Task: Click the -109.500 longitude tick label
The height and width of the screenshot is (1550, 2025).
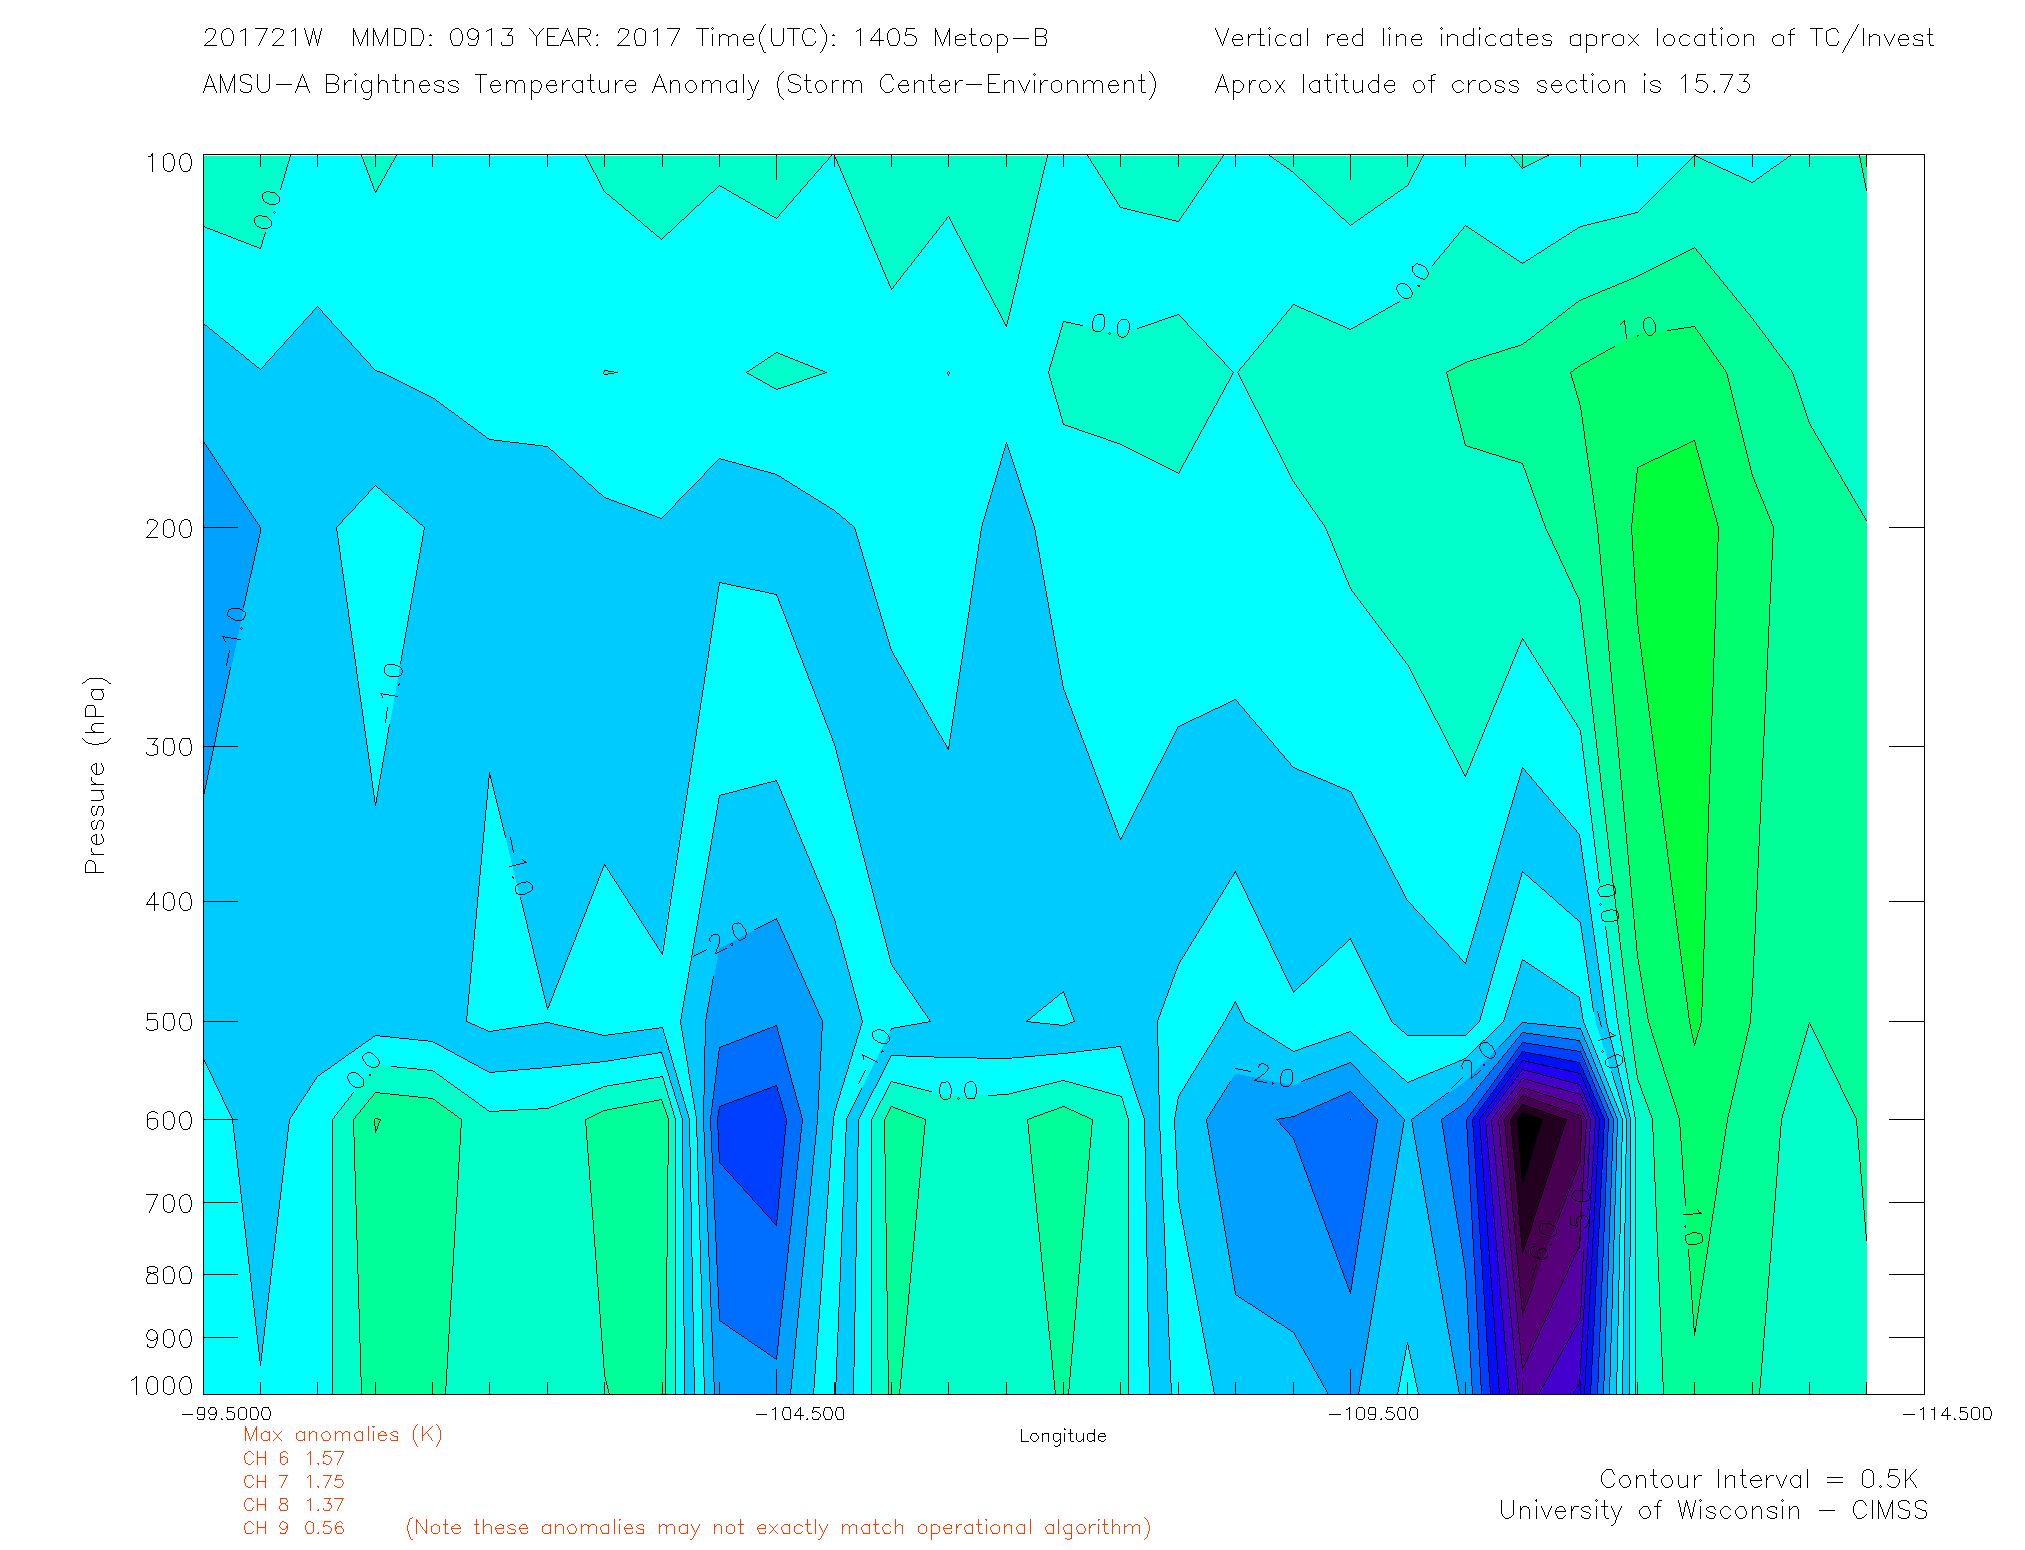Action: [x=1373, y=1414]
